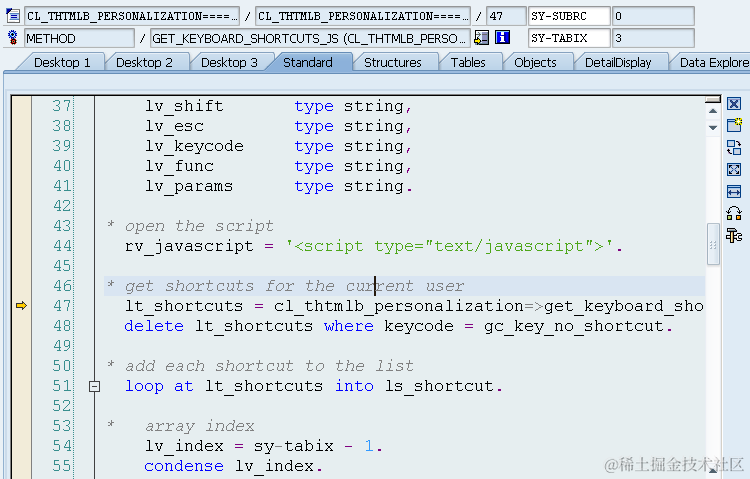Click comment 'array index'
The height and width of the screenshot is (479, 750).
pos(199,426)
